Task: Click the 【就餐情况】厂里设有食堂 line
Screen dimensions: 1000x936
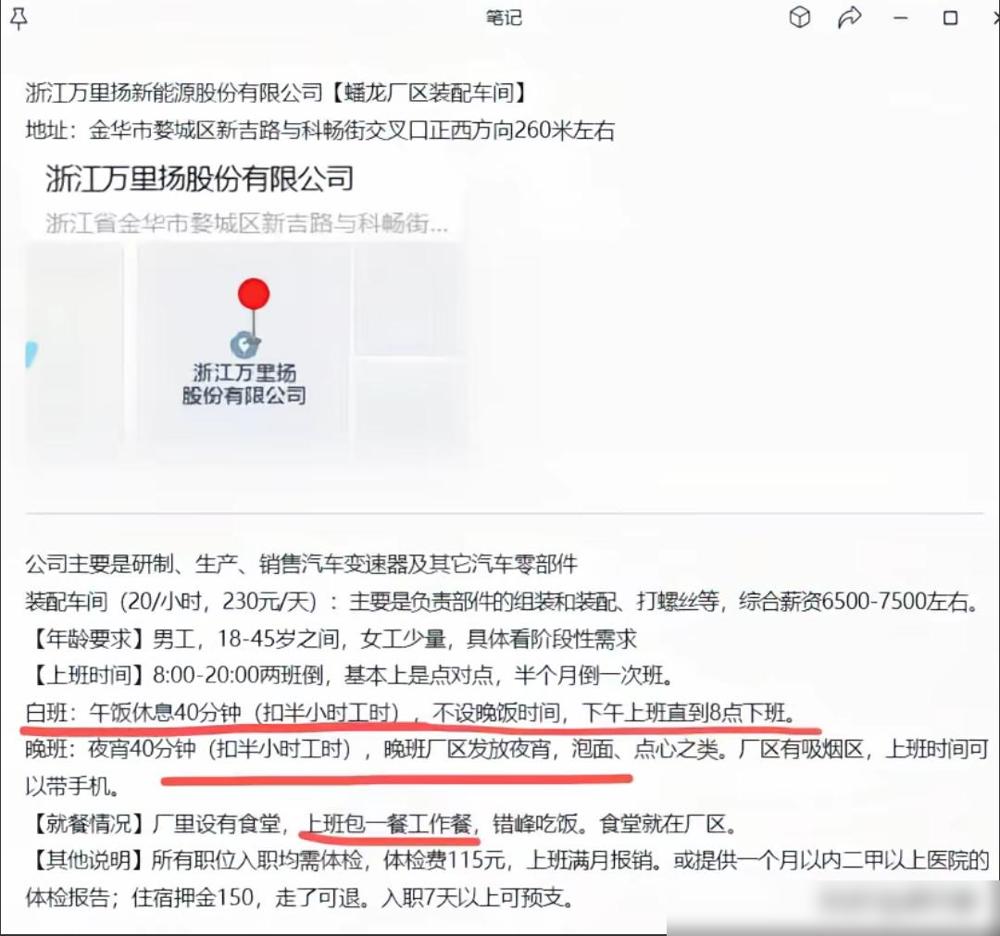Action: tap(383, 824)
